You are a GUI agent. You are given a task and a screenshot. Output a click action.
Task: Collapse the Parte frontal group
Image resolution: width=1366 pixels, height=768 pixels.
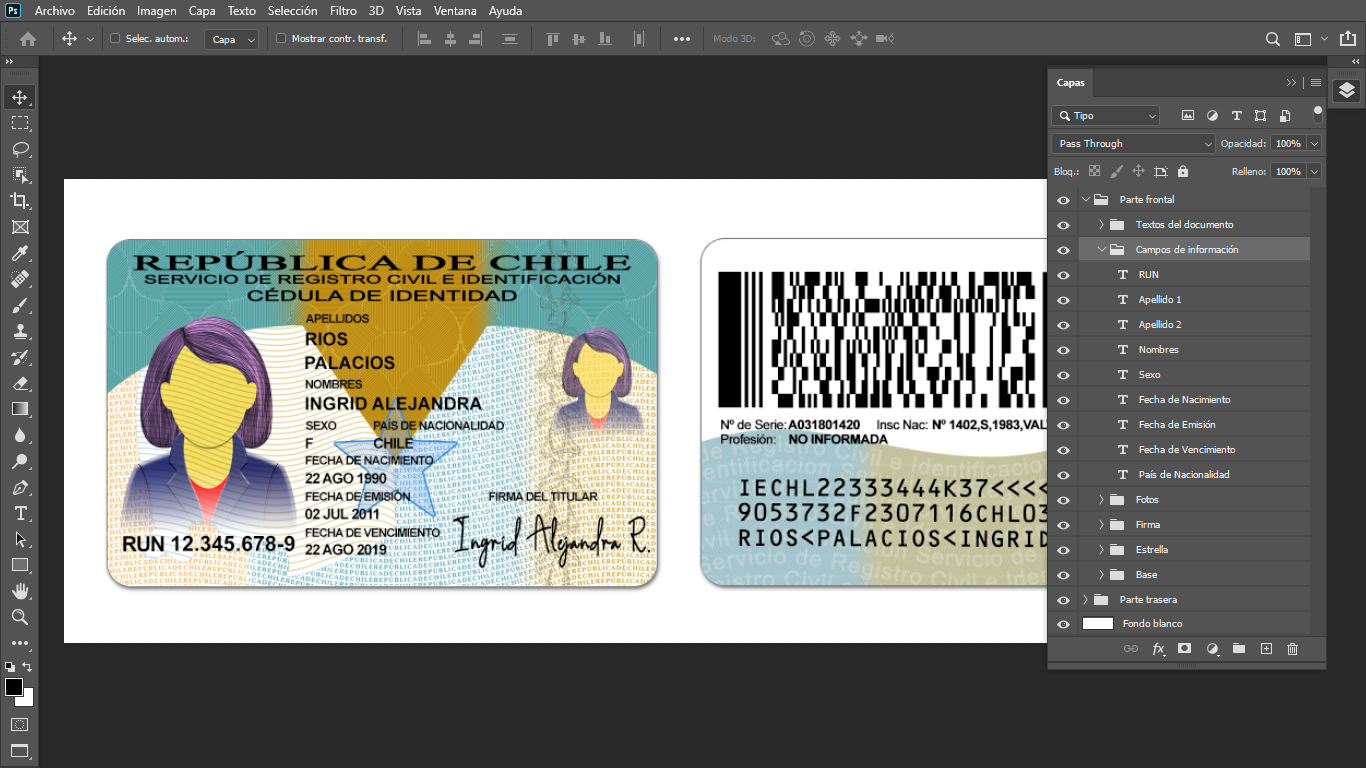point(1086,200)
